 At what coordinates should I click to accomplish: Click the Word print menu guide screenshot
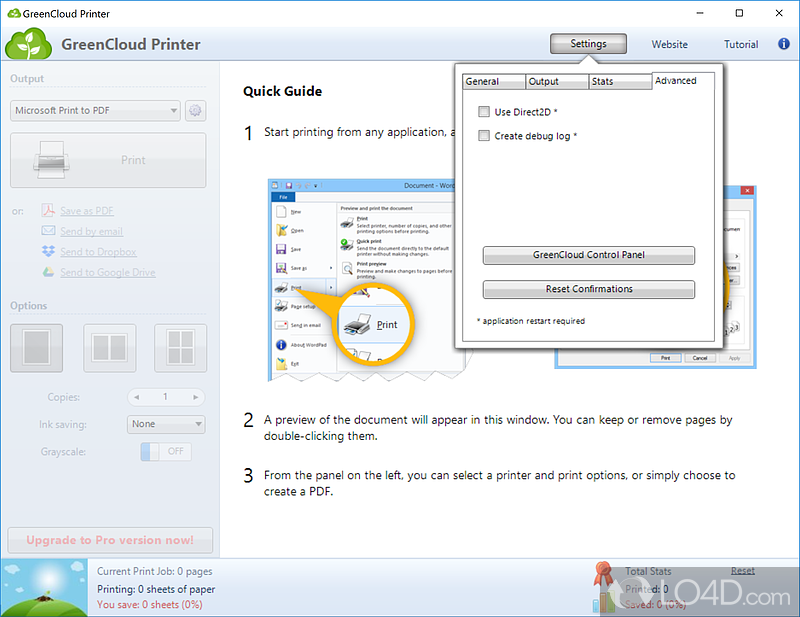[x=361, y=280]
